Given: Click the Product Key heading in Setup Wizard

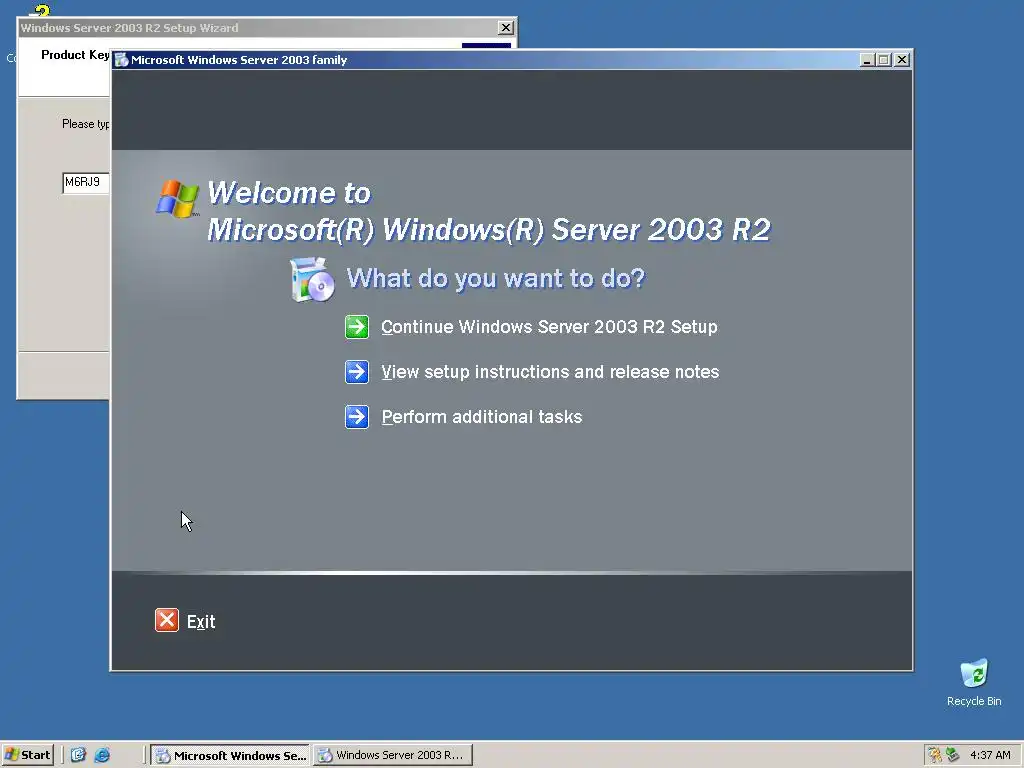Looking at the screenshot, I should pos(75,55).
